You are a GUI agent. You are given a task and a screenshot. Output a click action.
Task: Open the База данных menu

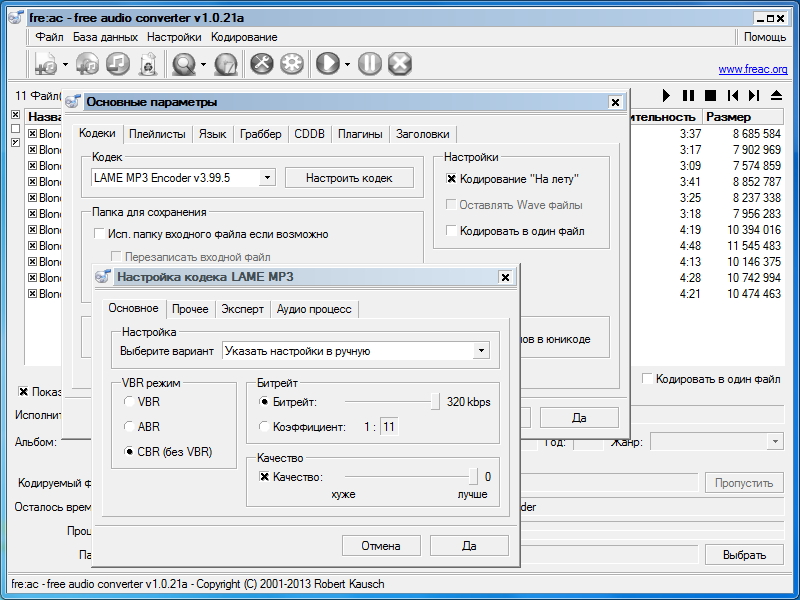(105, 37)
